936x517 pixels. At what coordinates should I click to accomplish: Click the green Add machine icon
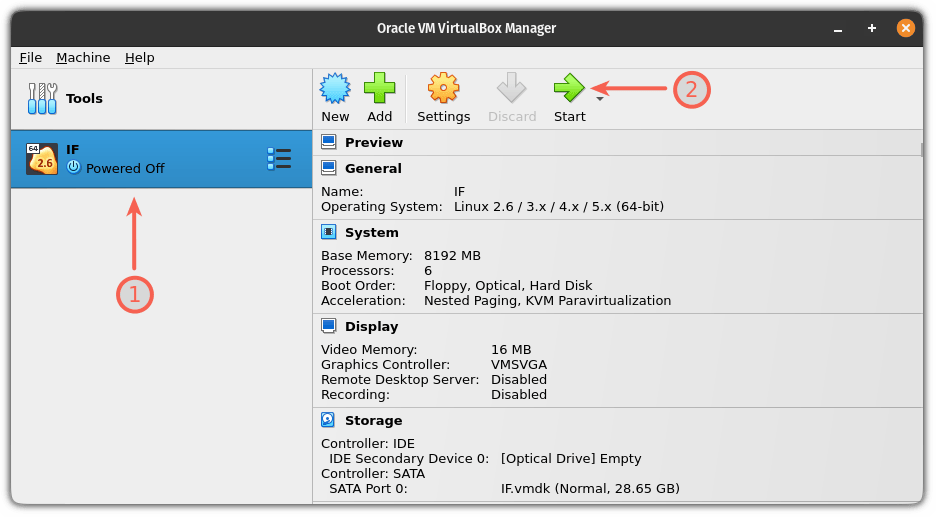(x=379, y=90)
